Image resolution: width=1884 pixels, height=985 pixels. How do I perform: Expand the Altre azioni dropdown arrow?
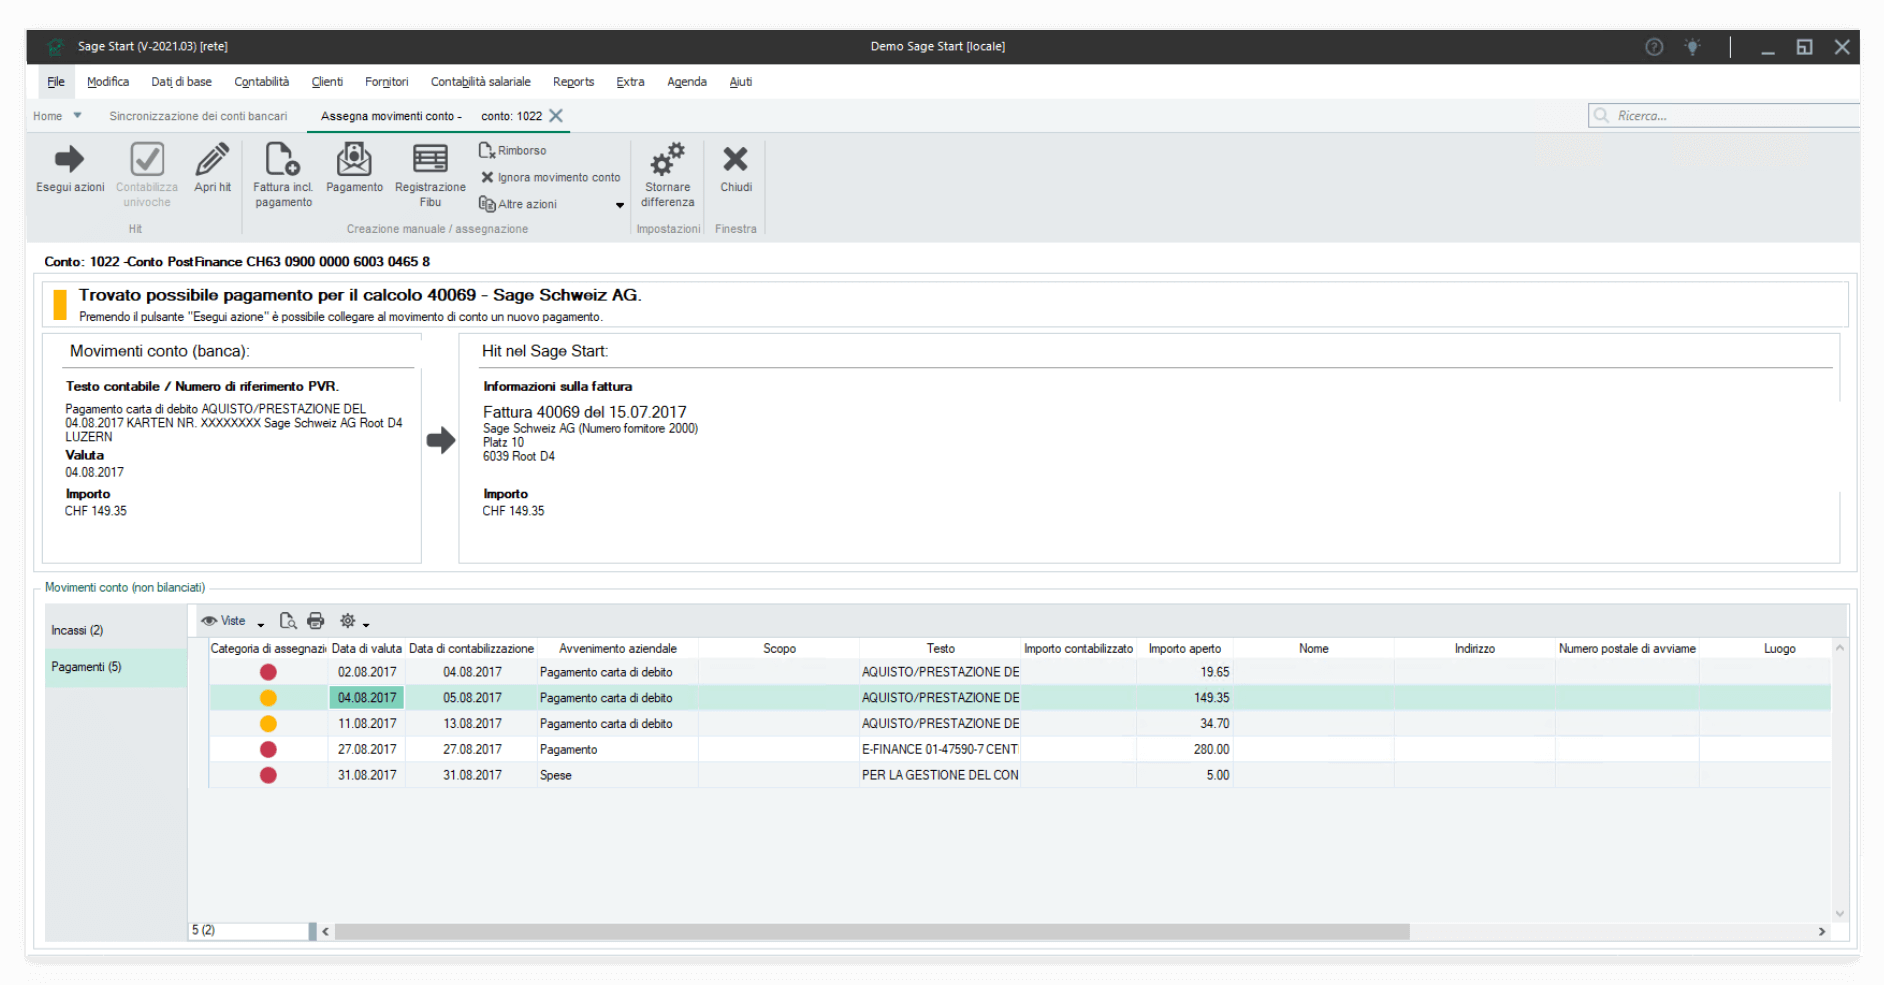pos(620,205)
